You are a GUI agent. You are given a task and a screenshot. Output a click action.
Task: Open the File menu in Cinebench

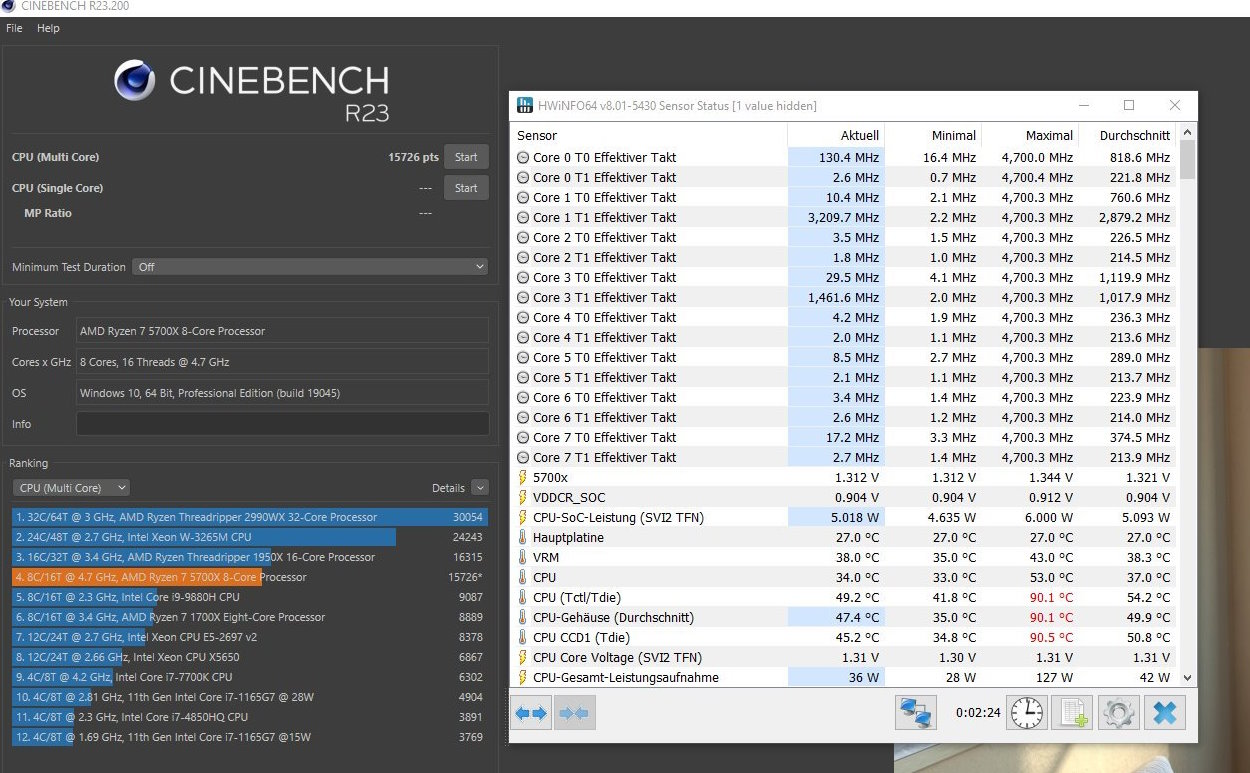pyautogui.click(x=14, y=28)
